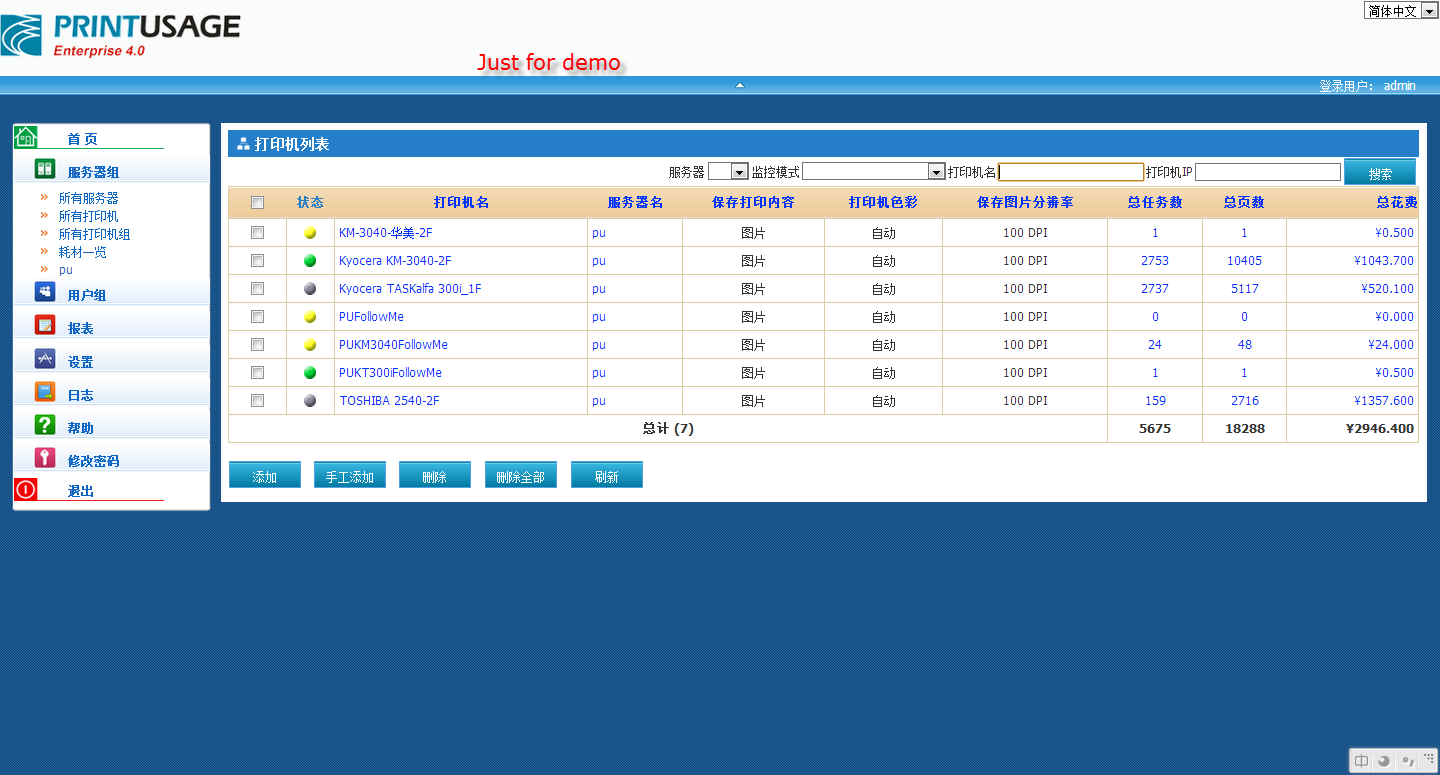Screen dimensions: 1440x775
Task: Open the PUFollowMe printer link
Action: point(371,317)
